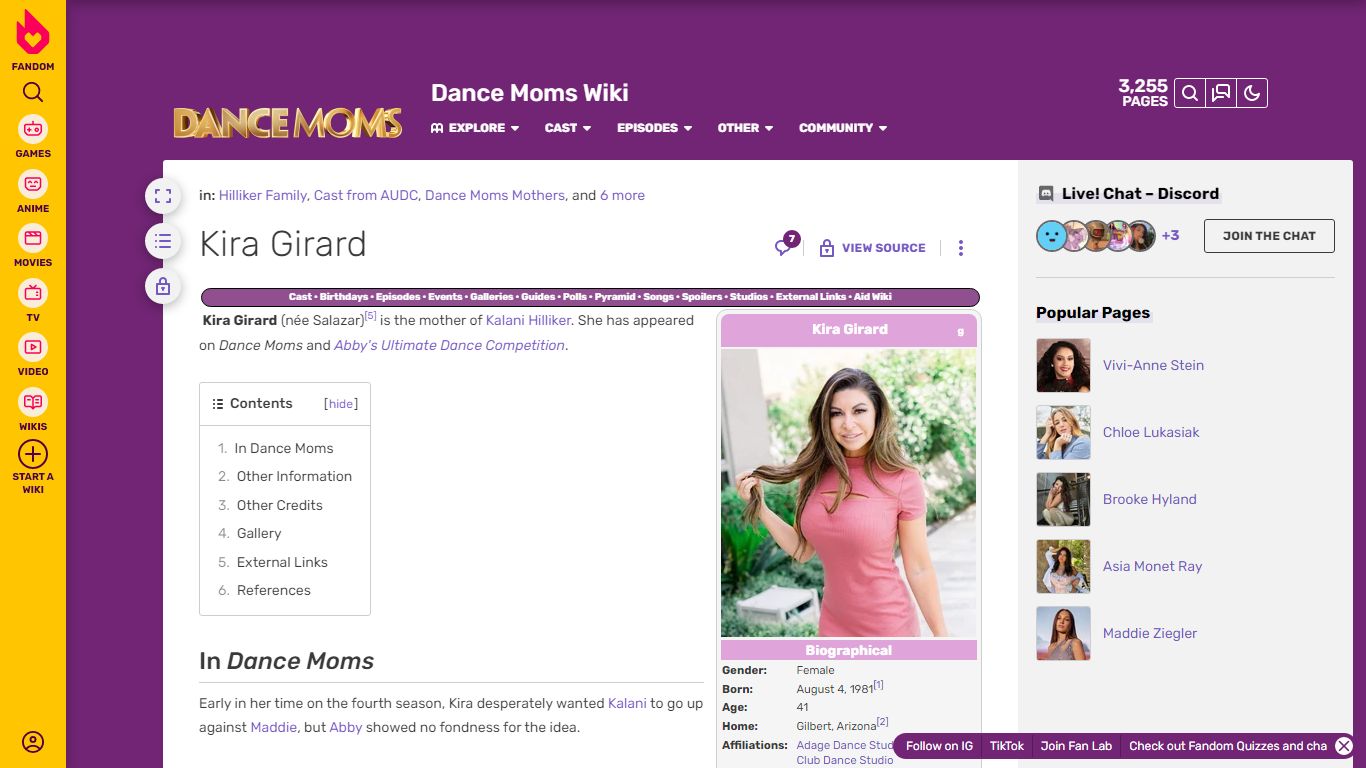Expand the Other menu
This screenshot has height=768, width=1366.
coord(745,128)
